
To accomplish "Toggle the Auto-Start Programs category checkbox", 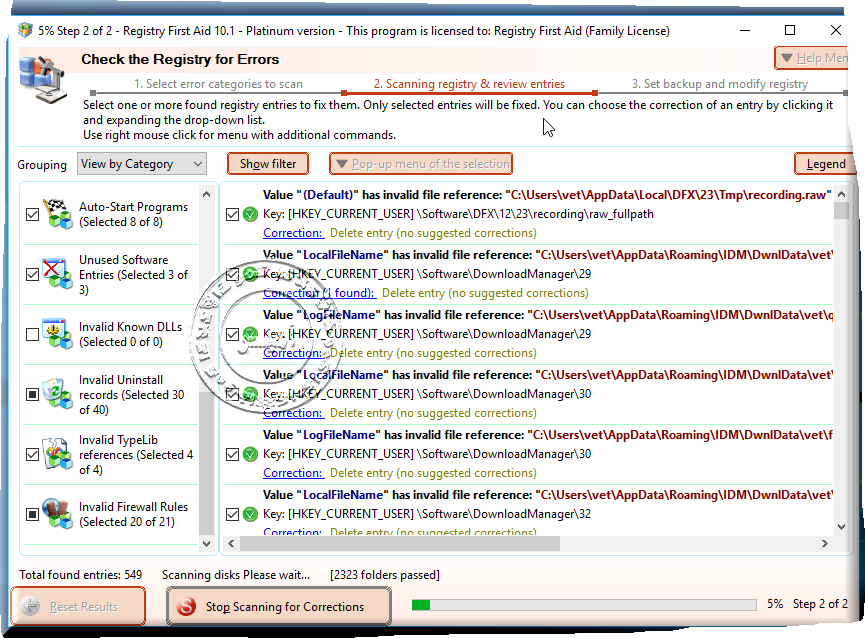I will [x=33, y=215].
